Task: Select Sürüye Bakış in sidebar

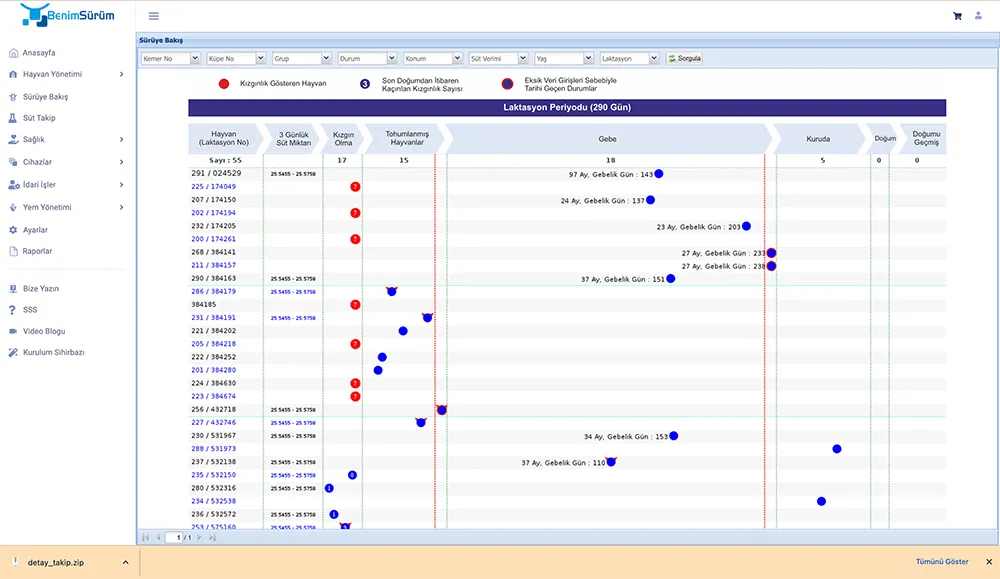Action: coord(45,97)
